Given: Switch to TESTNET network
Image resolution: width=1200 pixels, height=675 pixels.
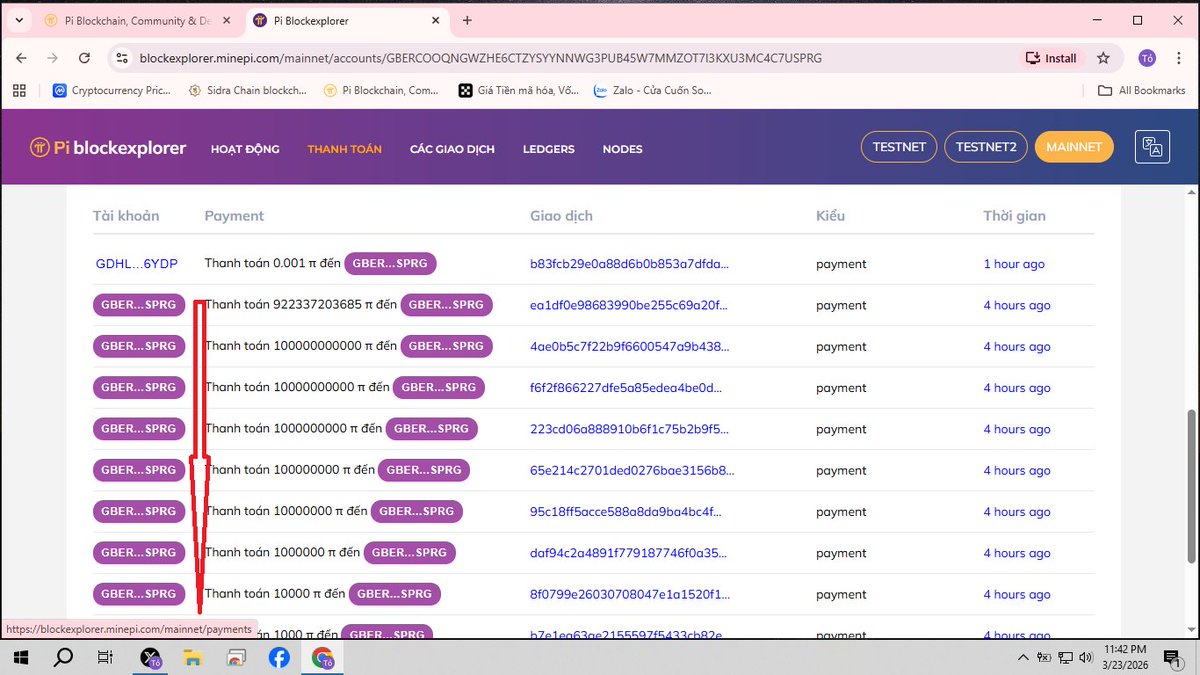Looking at the screenshot, I should [x=899, y=147].
